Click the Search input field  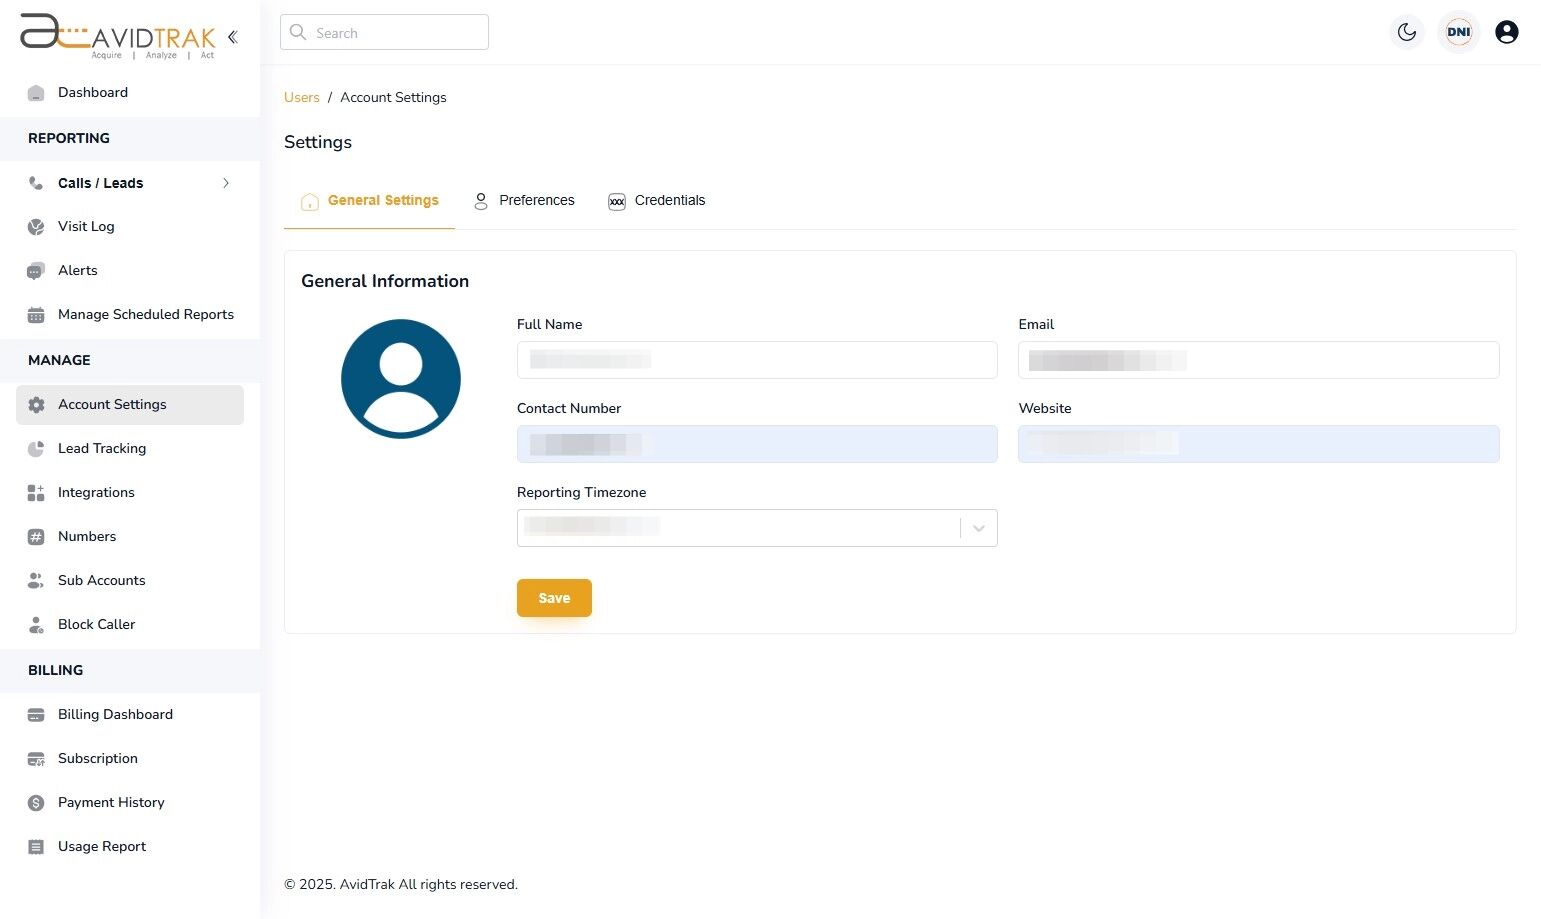point(384,32)
